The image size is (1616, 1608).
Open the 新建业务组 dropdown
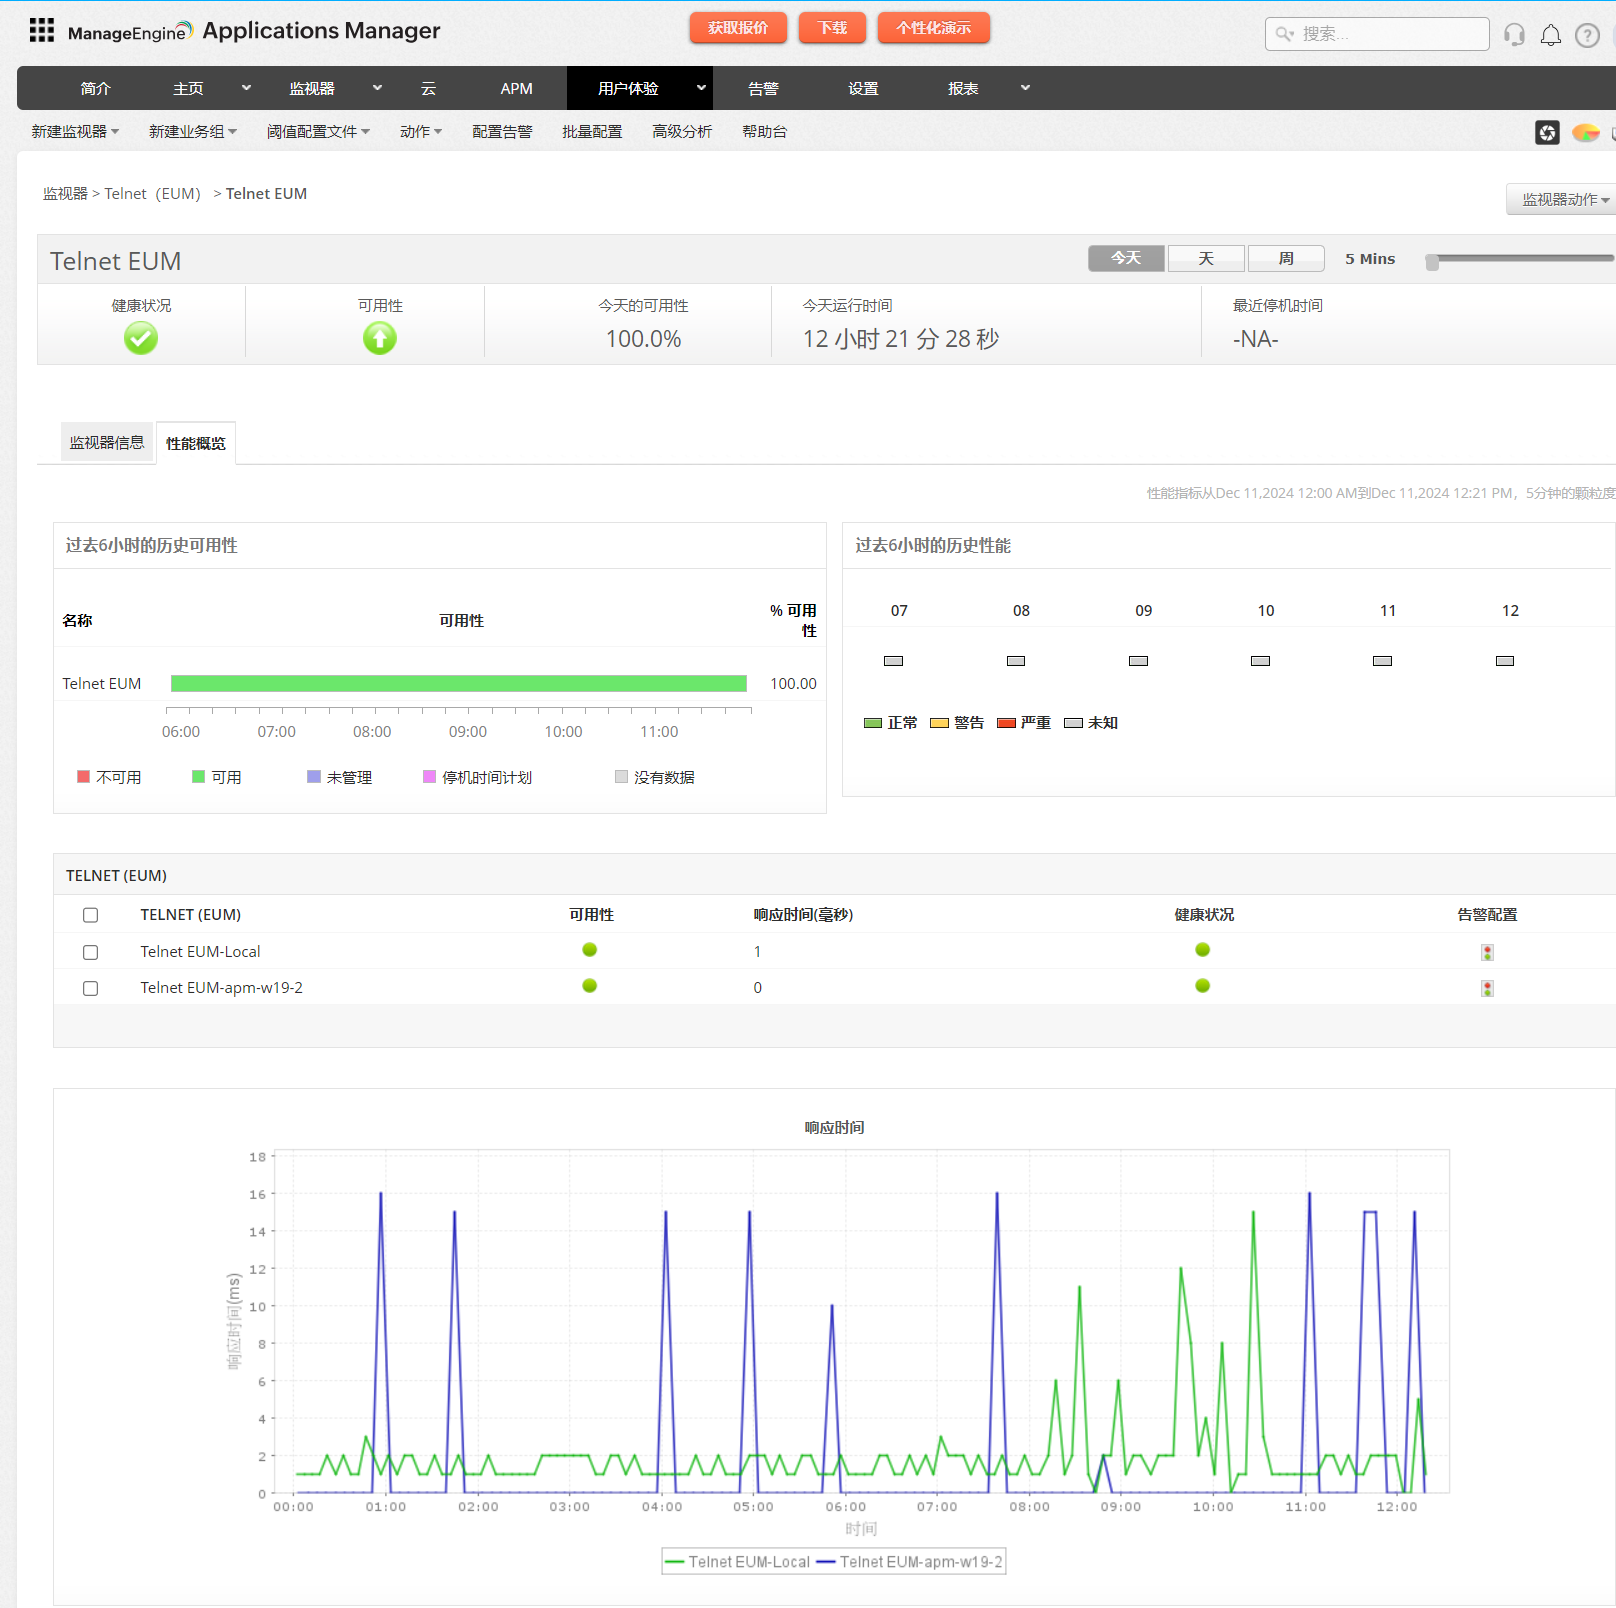[x=193, y=132]
